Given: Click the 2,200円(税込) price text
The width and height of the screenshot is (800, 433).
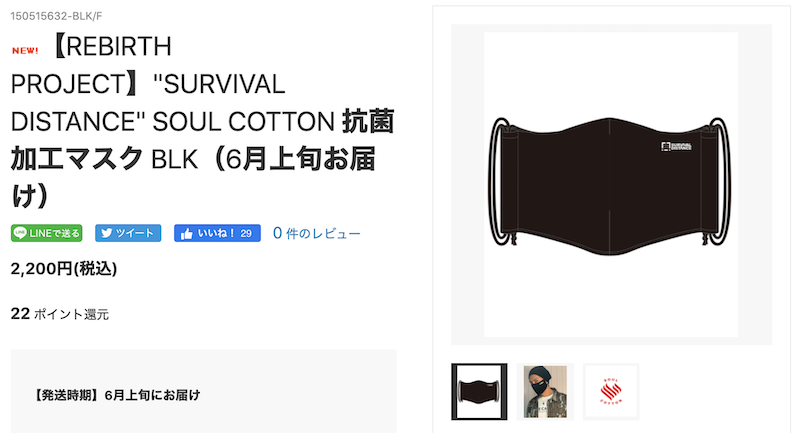Looking at the screenshot, I should pos(64,268).
